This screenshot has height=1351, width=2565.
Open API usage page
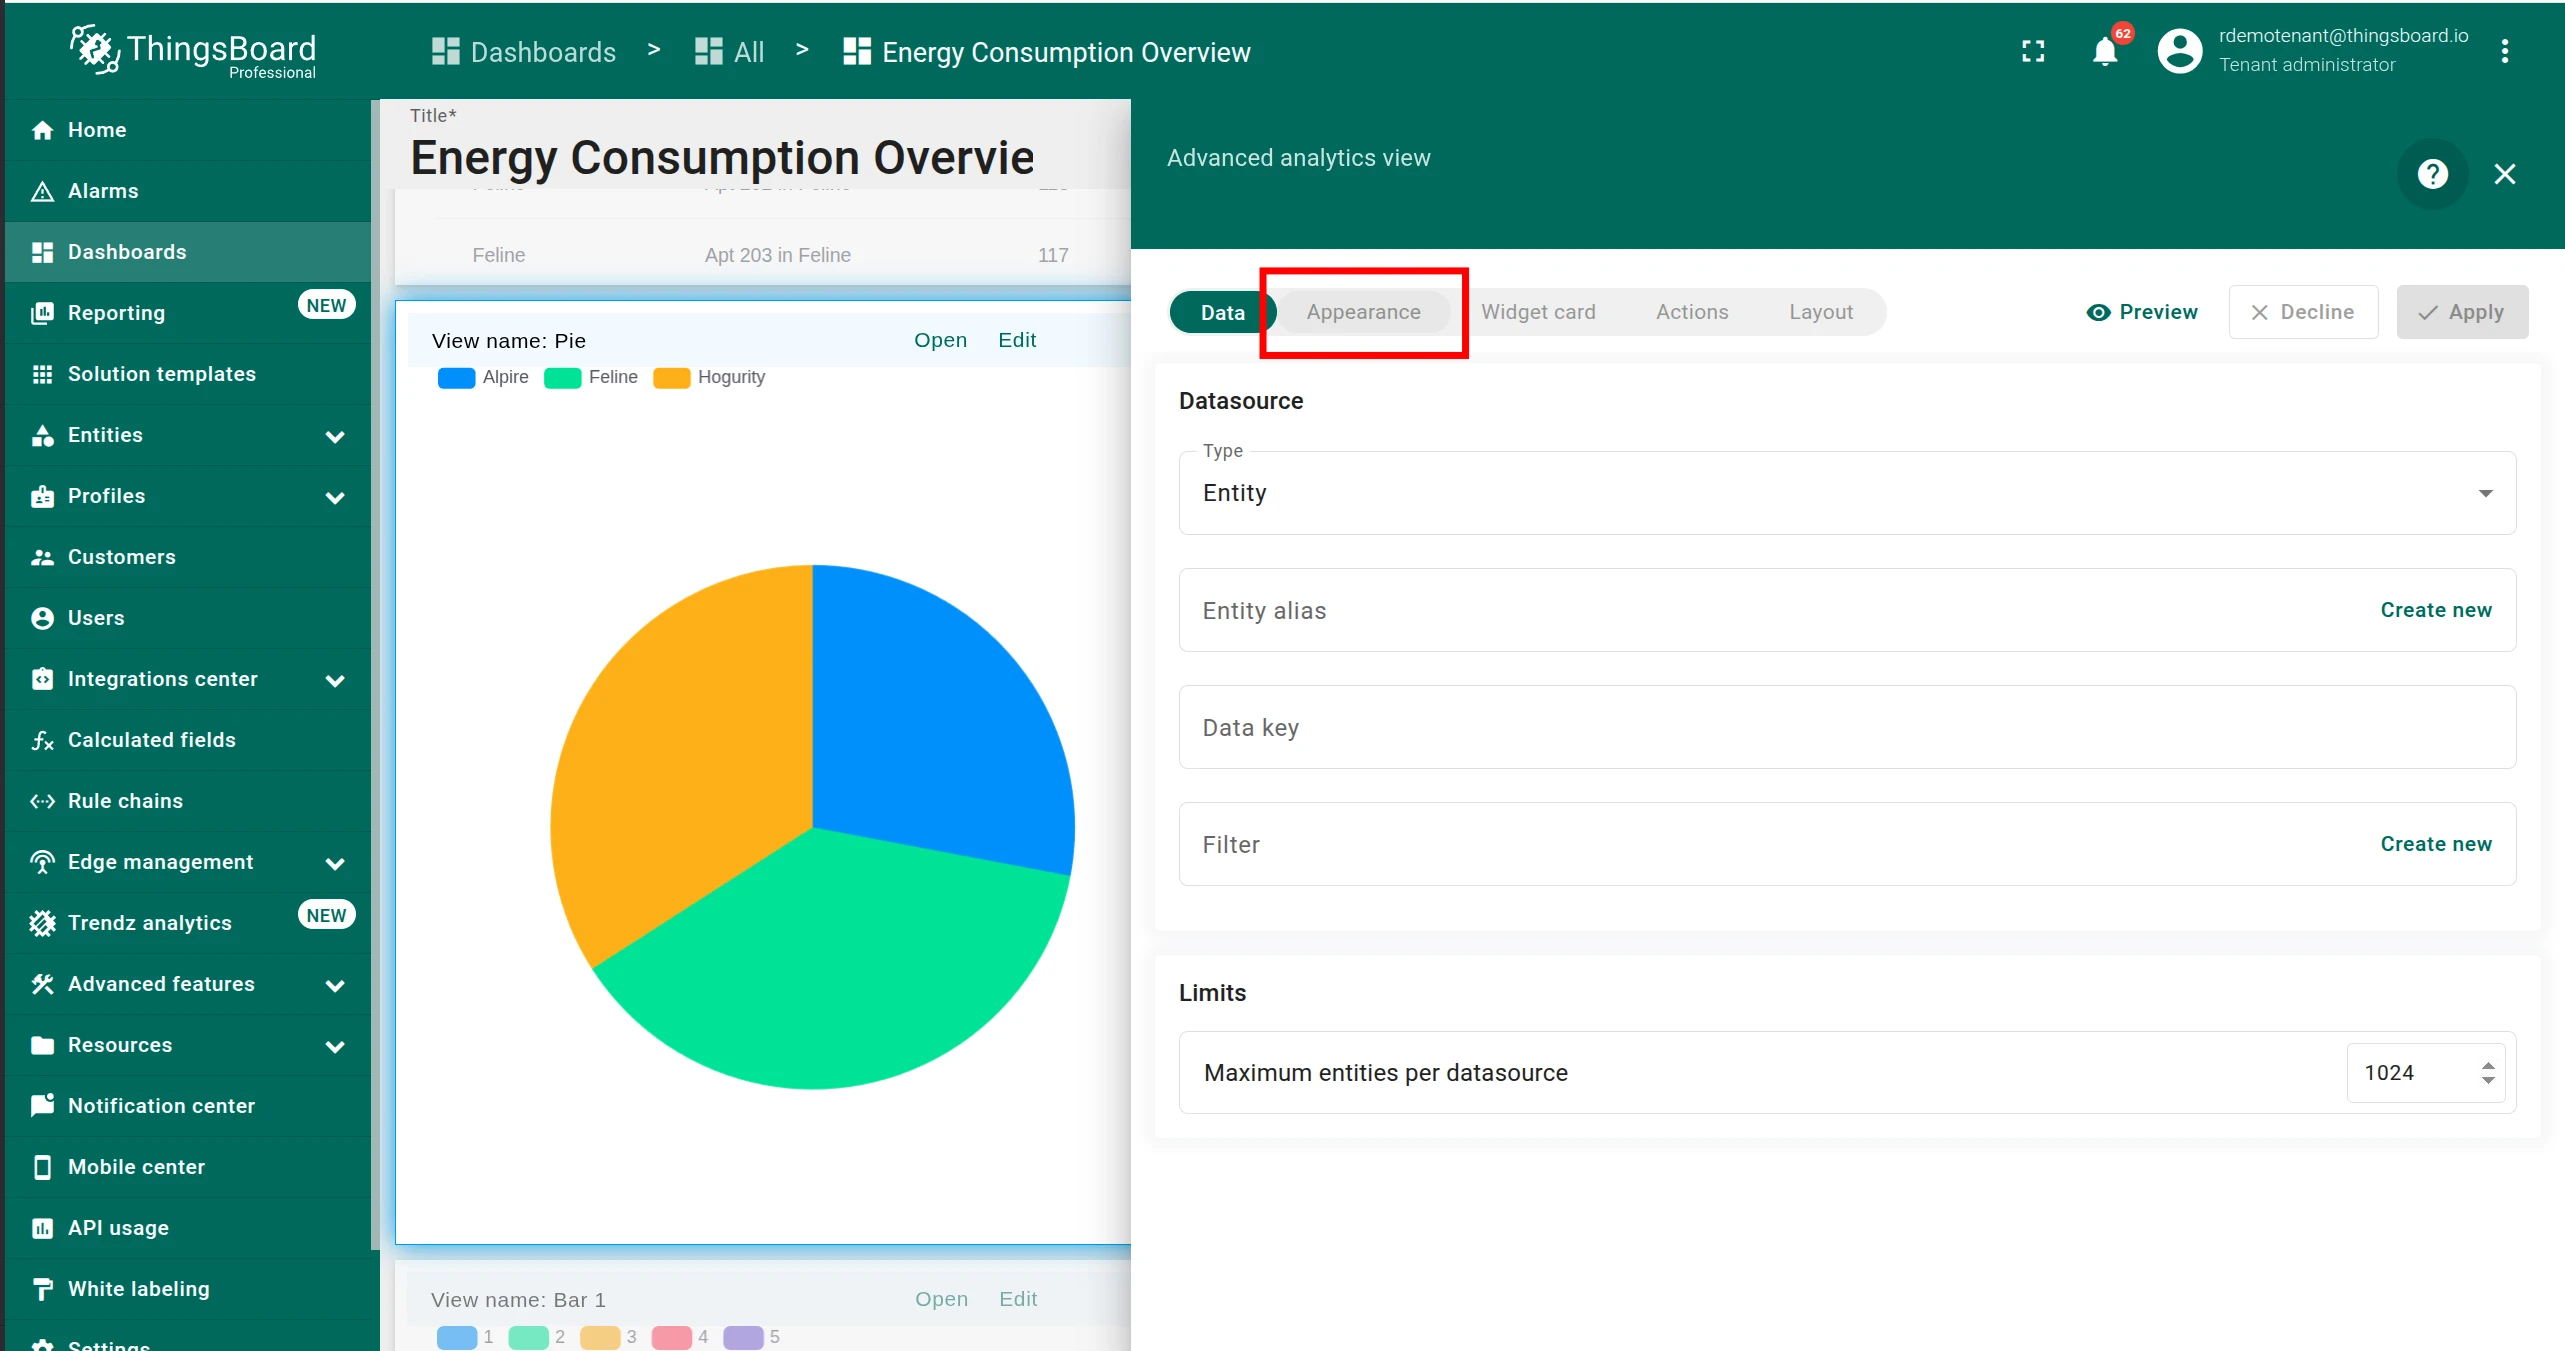coord(187,1228)
